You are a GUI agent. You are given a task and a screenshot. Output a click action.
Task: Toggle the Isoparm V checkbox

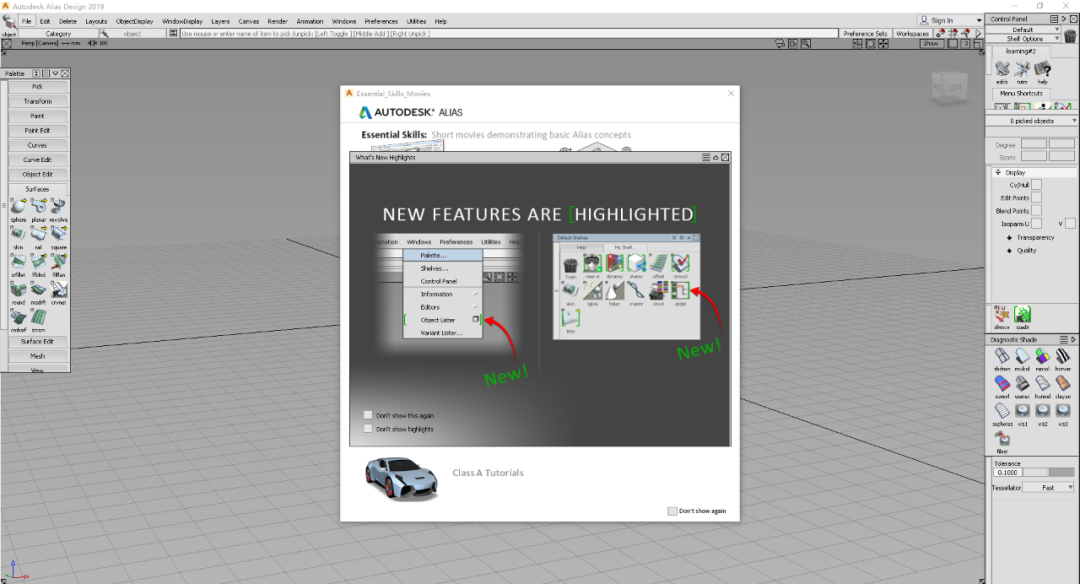(1070, 224)
